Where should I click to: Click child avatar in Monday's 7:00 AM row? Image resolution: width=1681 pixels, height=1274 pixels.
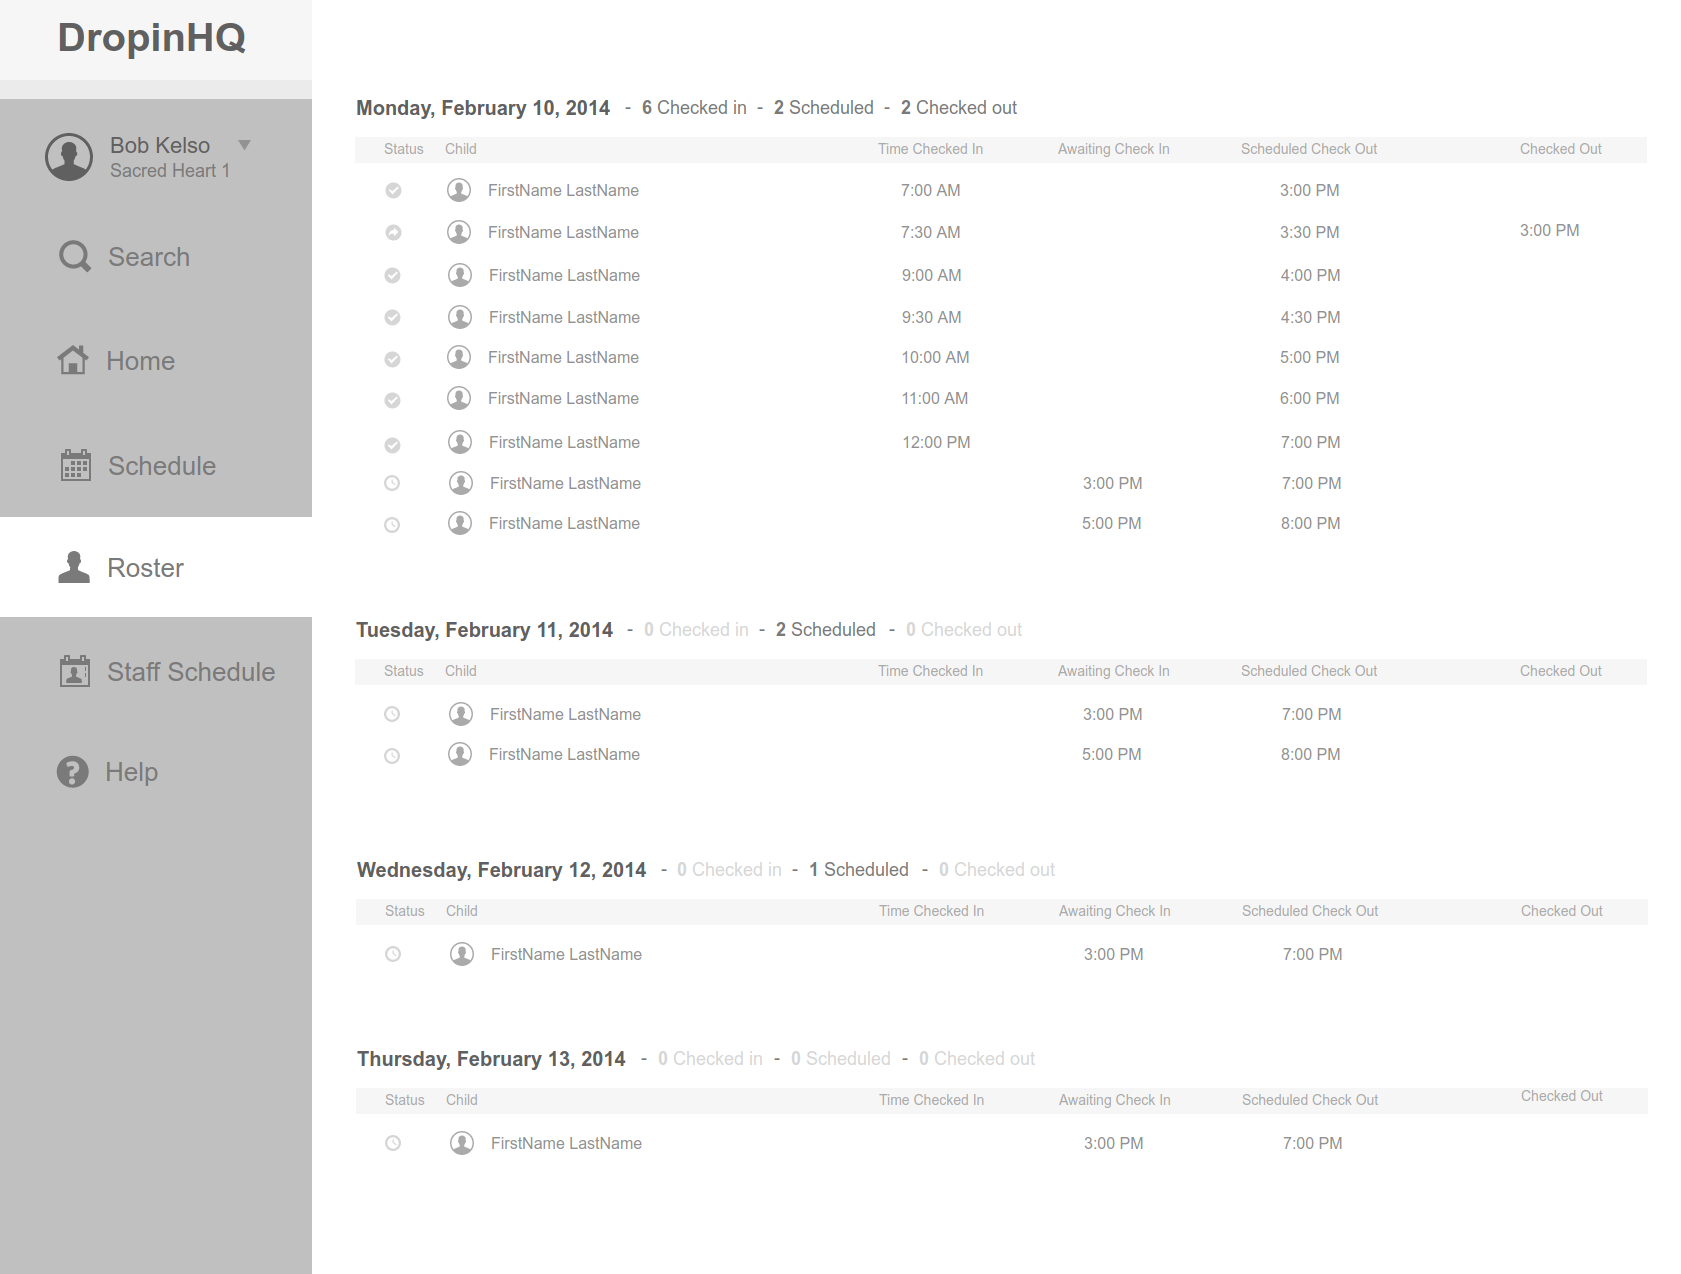click(459, 190)
